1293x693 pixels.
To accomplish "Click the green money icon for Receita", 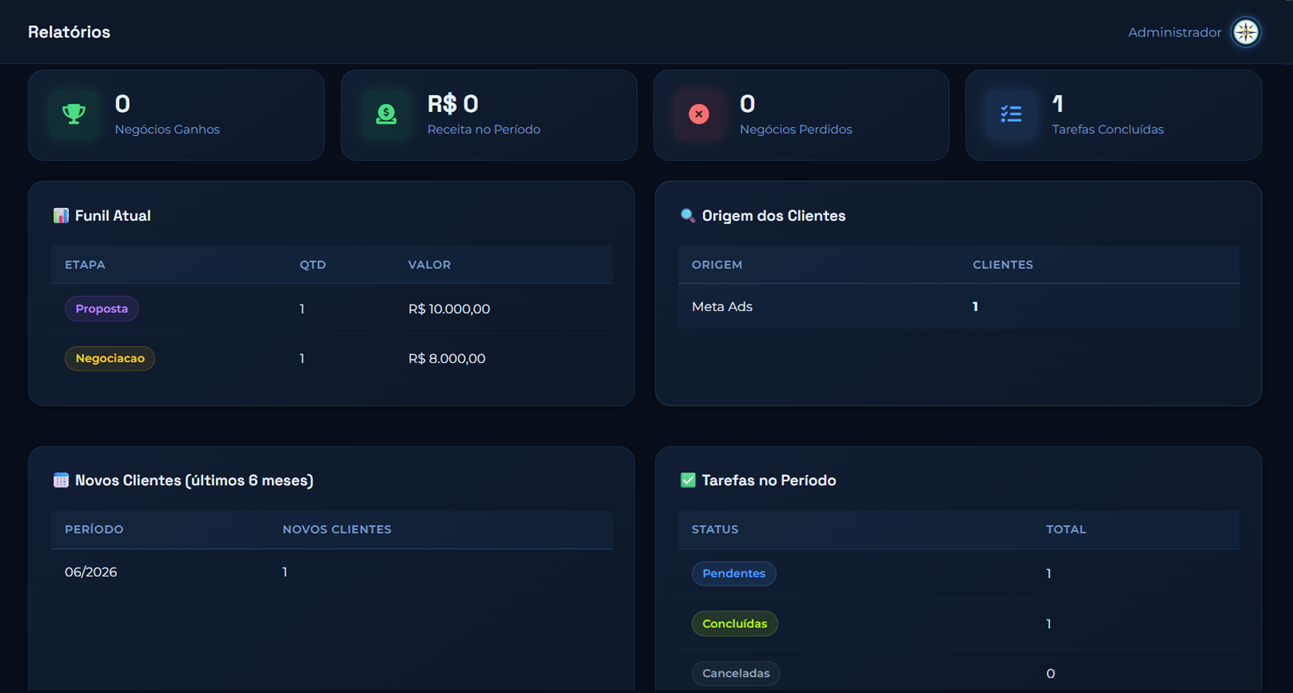I will tap(386, 114).
